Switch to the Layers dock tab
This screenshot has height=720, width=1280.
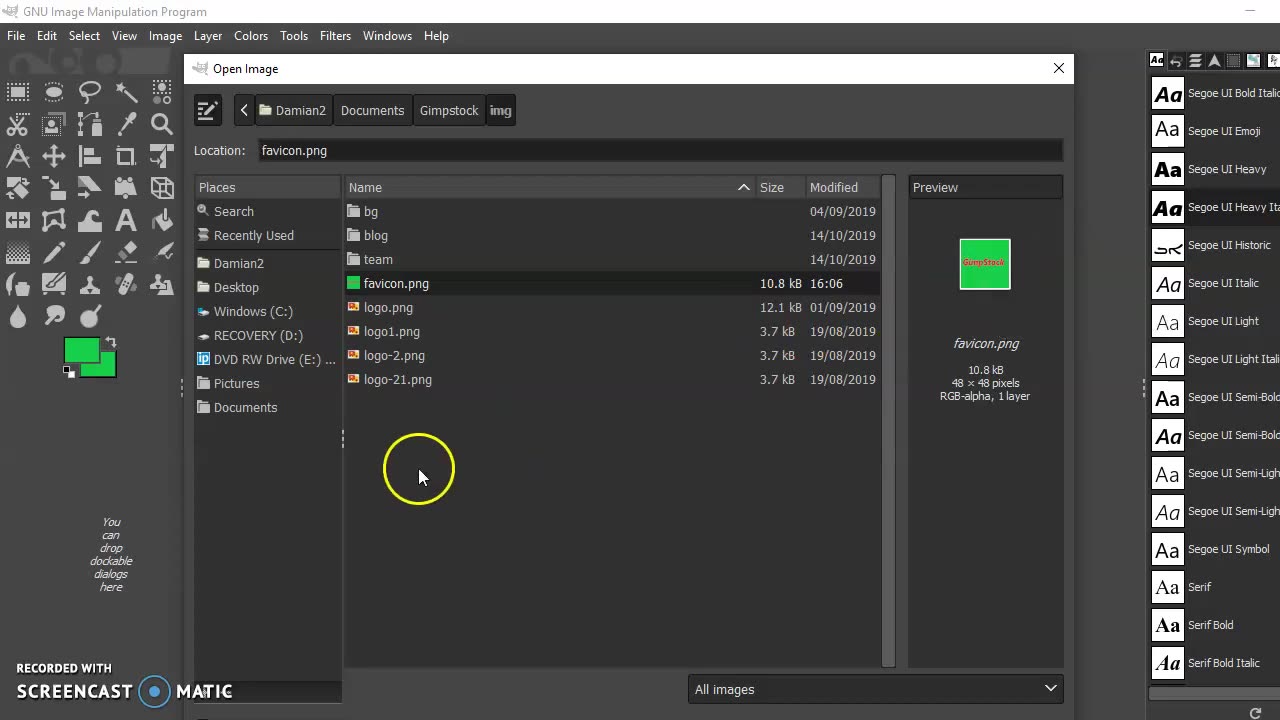[x=1195, y=60]
